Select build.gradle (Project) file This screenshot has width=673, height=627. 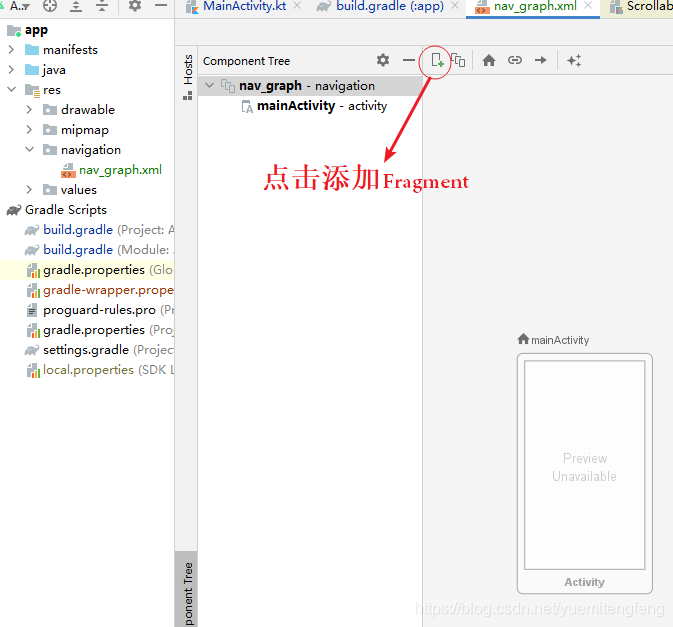point(100,230)
